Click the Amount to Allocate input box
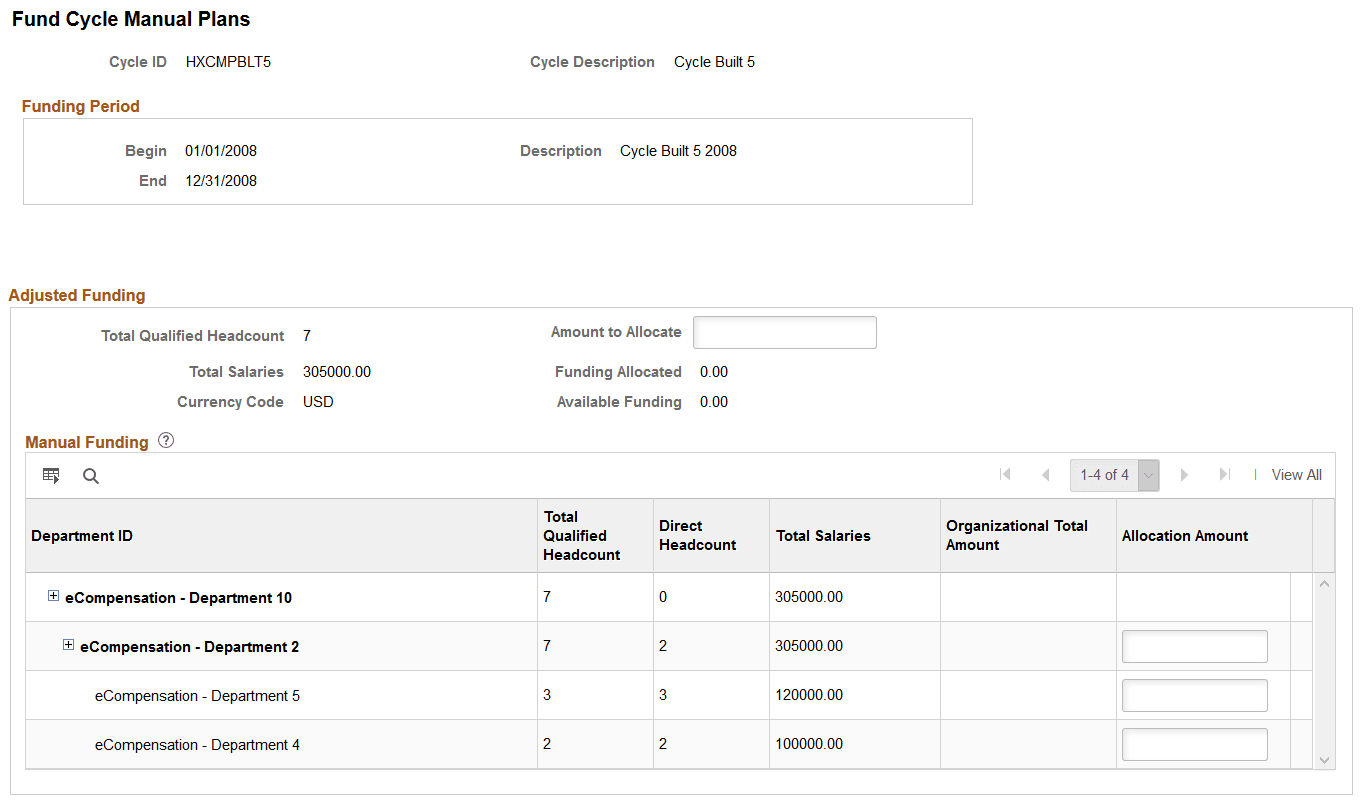Viewport: 1367px width, 811px height. point(784,332)
